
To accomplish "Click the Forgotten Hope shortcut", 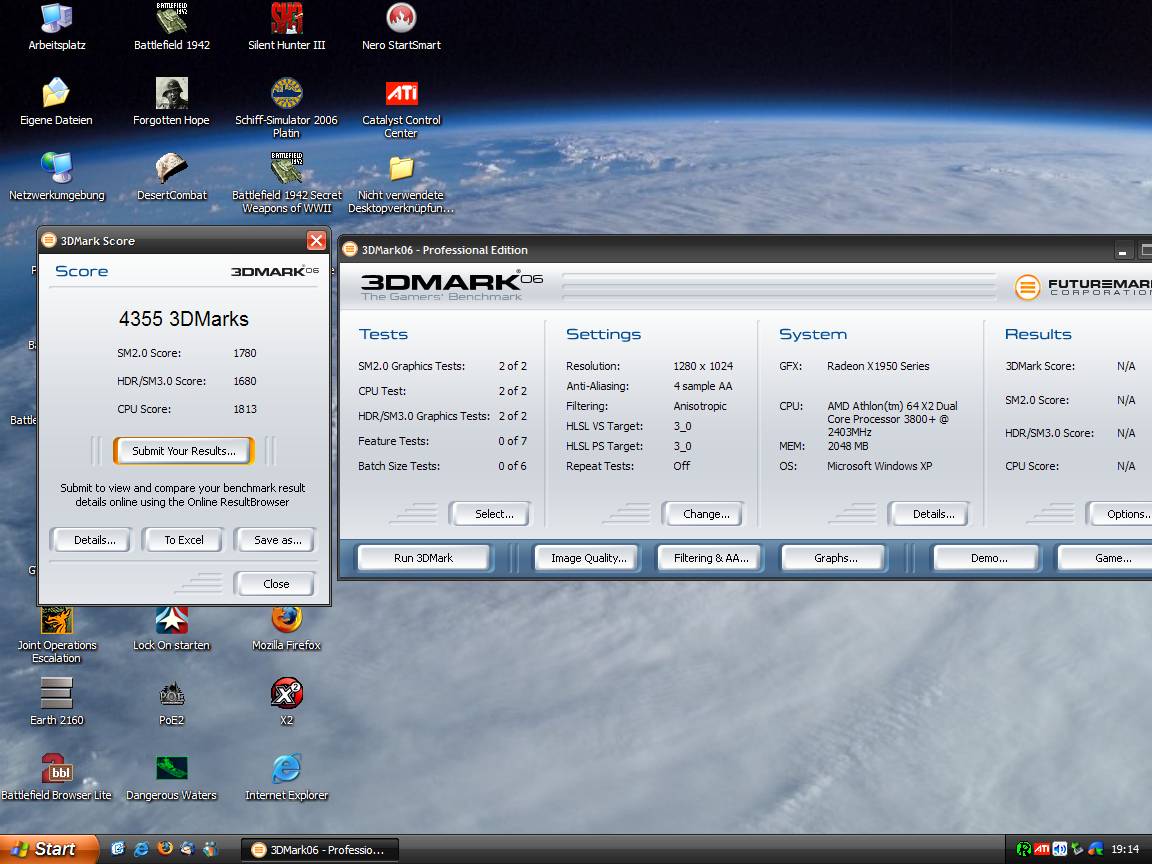I will [x=171, y=102].
